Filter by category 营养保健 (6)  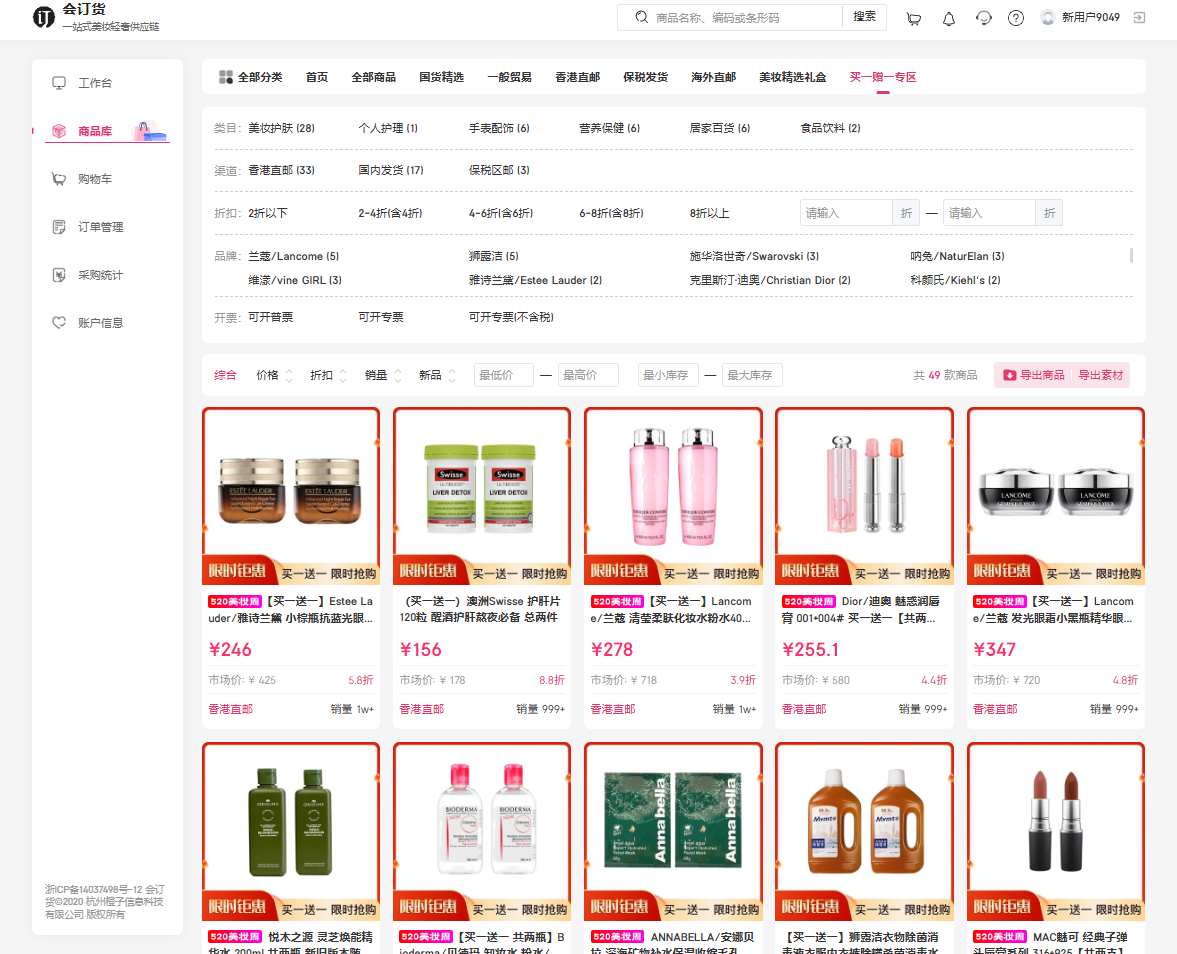(610, 128)
